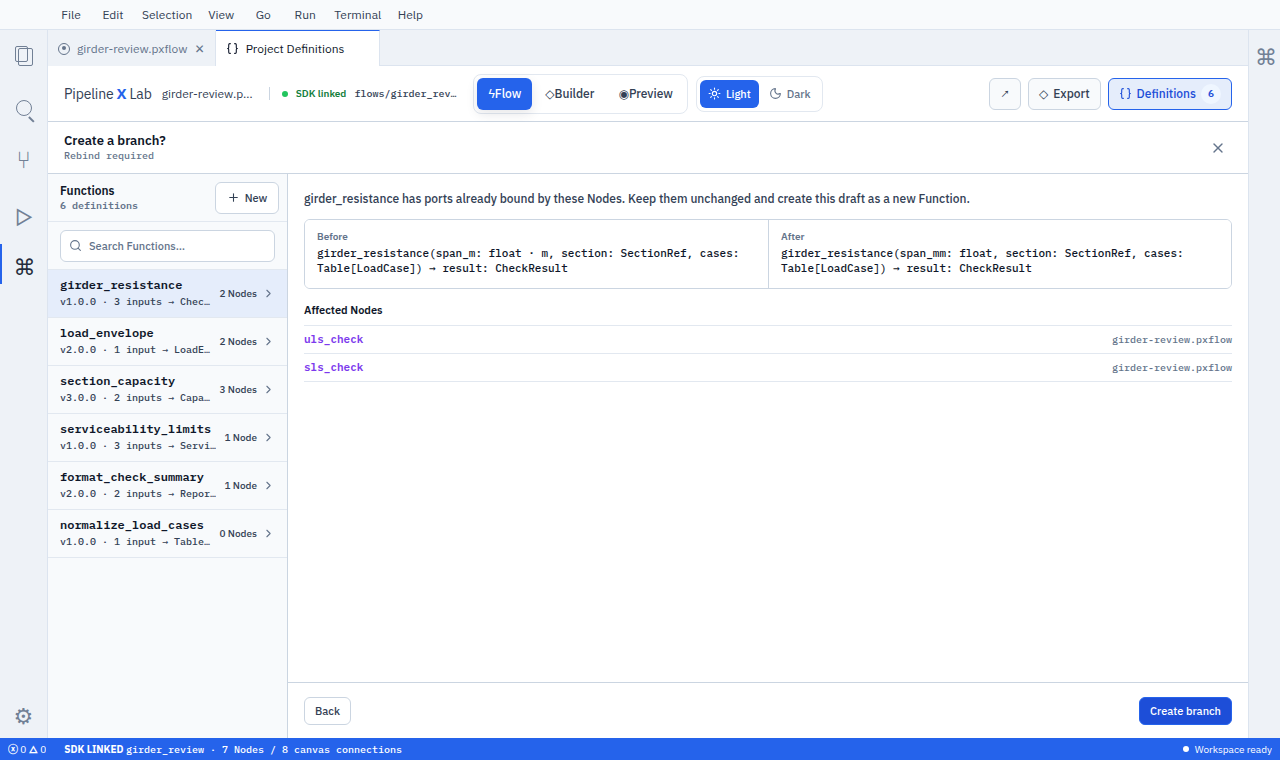Switch to Light theme
The image size is (1280, 760).
[x=729, y=94]
